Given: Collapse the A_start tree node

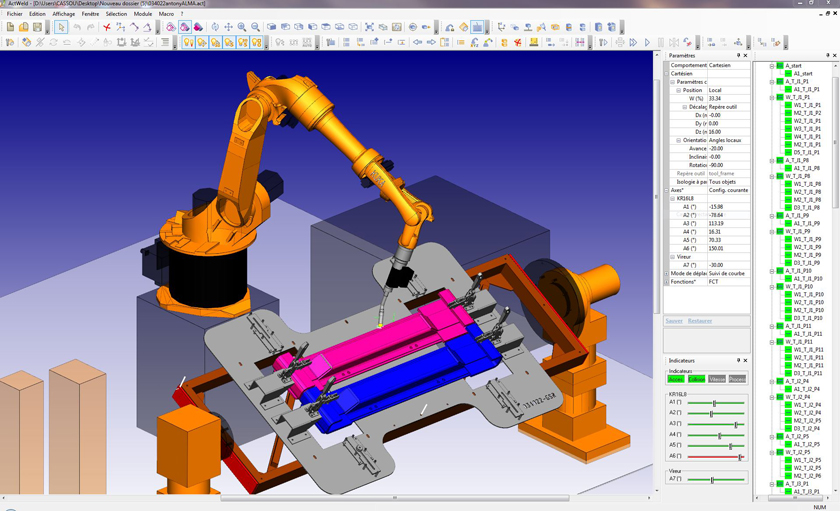Looking at the screenshot, I should tap(772, 66).
